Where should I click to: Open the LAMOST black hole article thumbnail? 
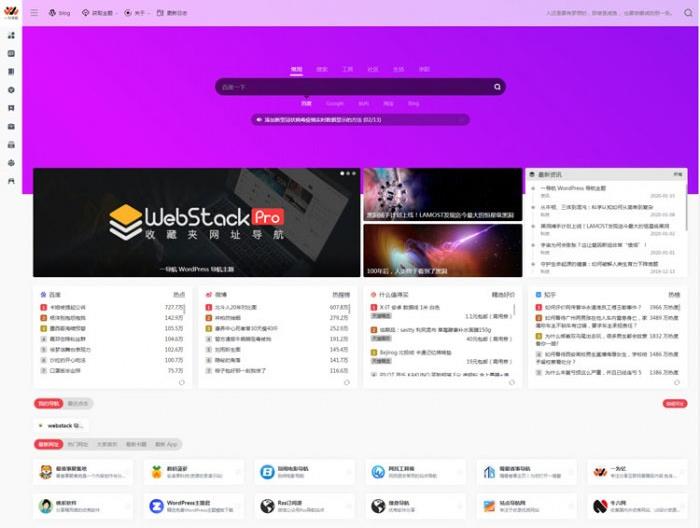coord(443,195)
